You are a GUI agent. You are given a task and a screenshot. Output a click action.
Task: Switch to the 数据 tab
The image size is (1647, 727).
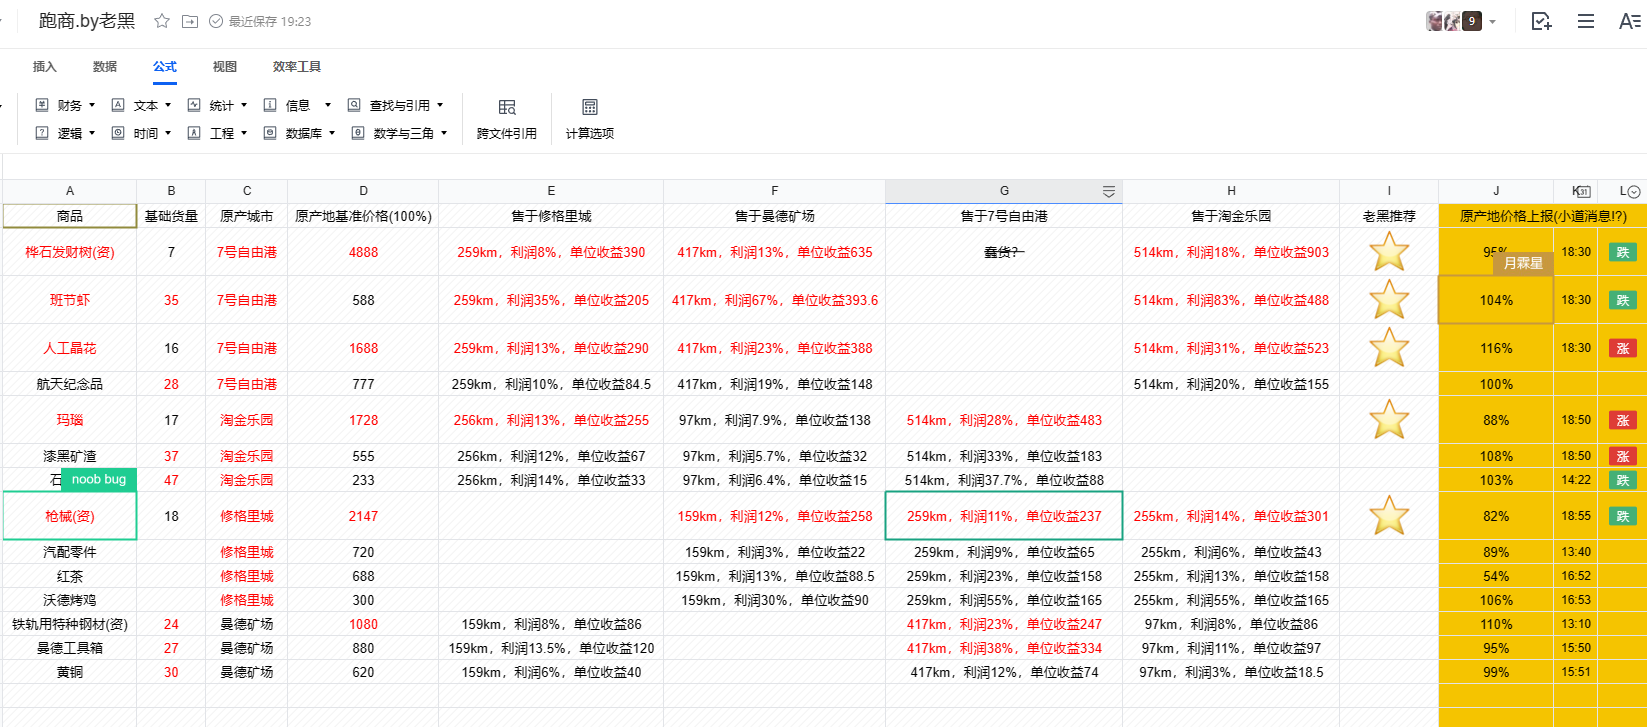[105, 67]
